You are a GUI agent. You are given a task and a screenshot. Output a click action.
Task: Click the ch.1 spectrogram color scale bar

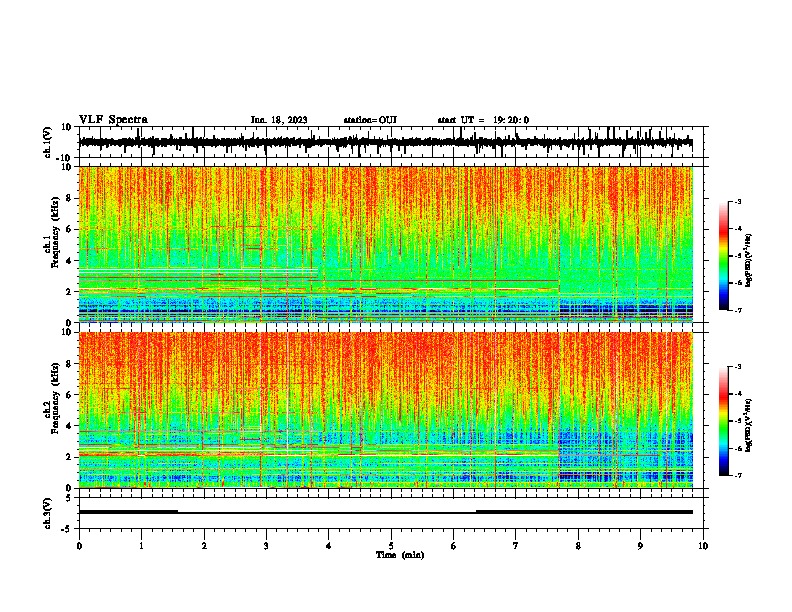724,256
